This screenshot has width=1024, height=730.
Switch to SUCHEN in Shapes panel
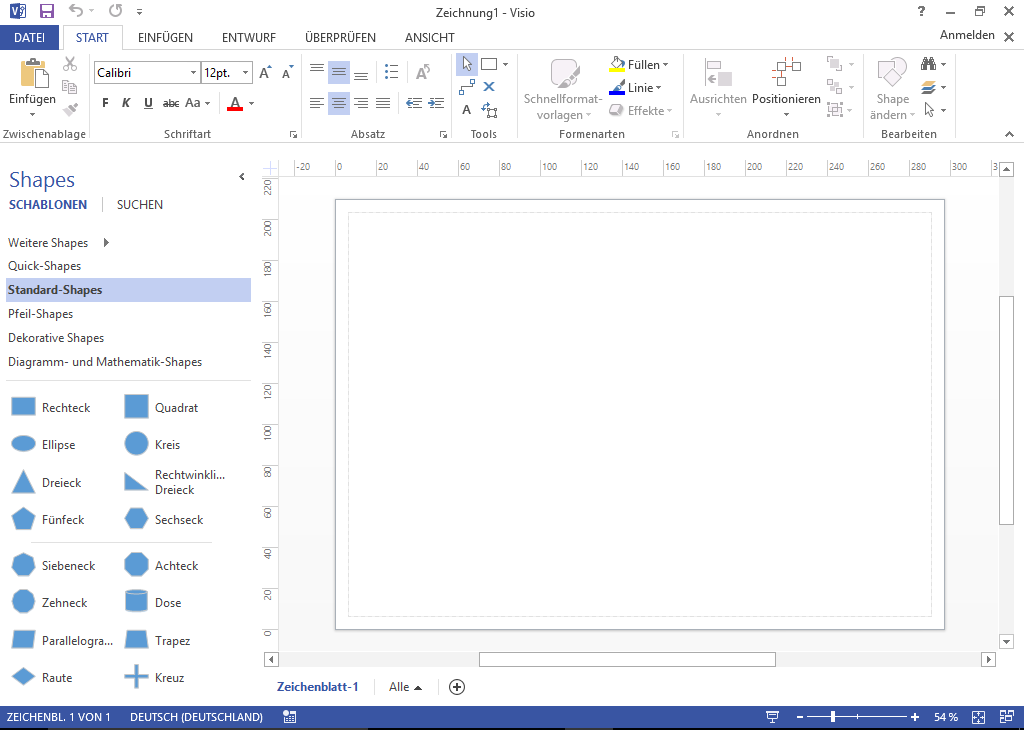click(140, 205)
